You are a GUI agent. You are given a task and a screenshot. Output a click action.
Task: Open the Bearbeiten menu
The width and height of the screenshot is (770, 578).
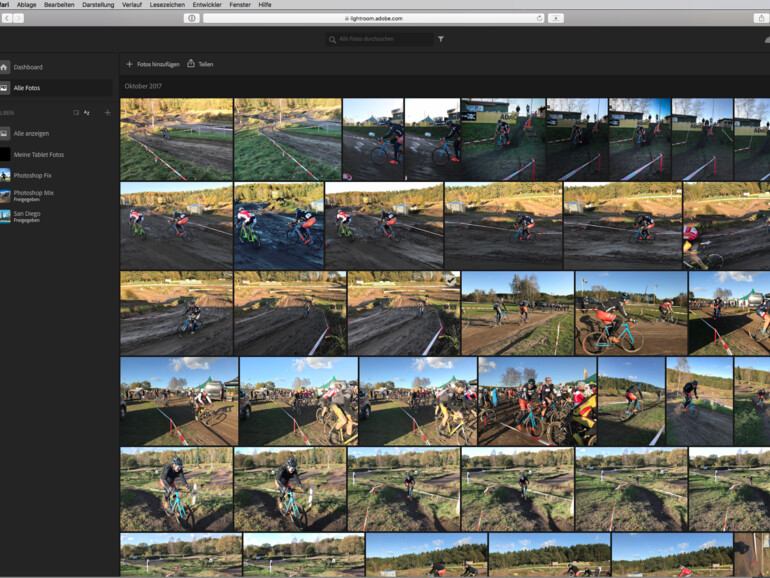[x=59, y=4]
